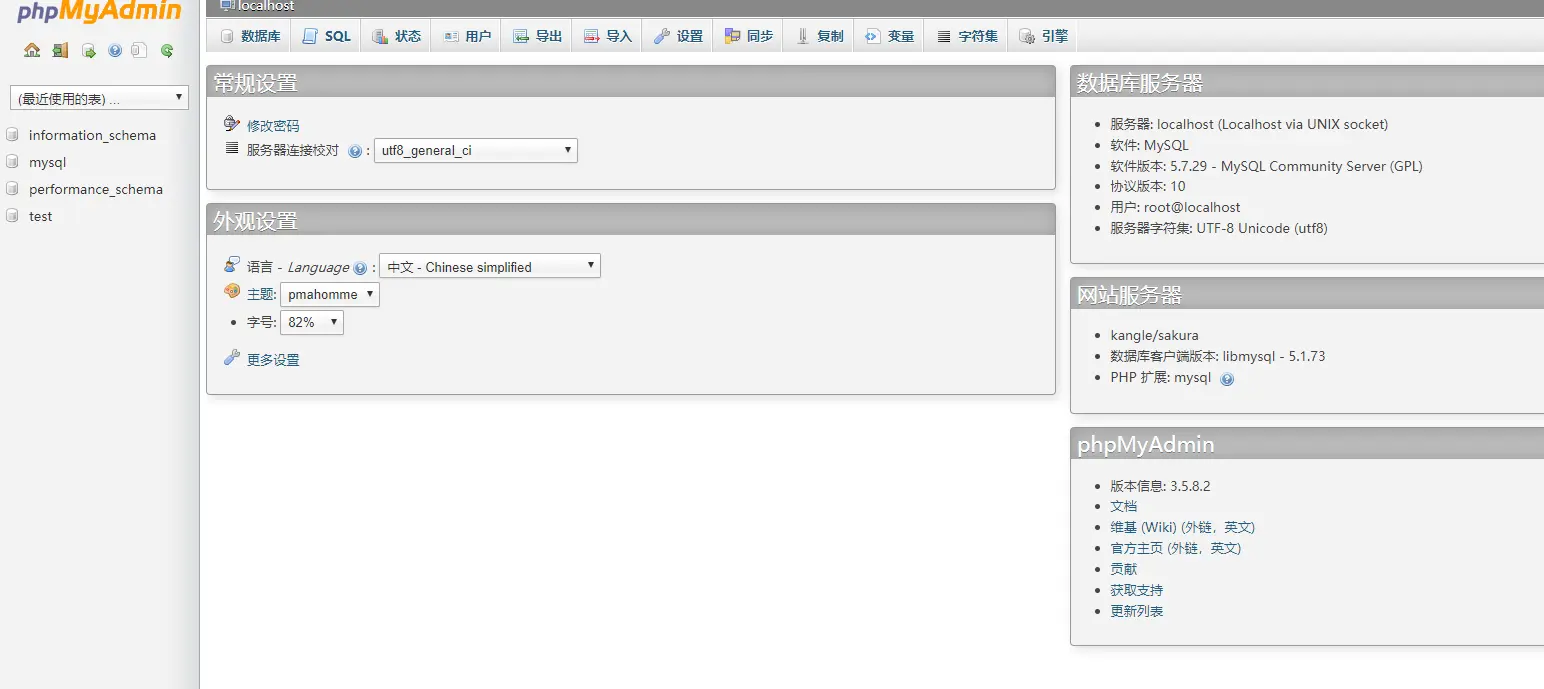Click the Home icon in the sidebar
This screenshot has width=1544, height=689.
coord(32,50)
